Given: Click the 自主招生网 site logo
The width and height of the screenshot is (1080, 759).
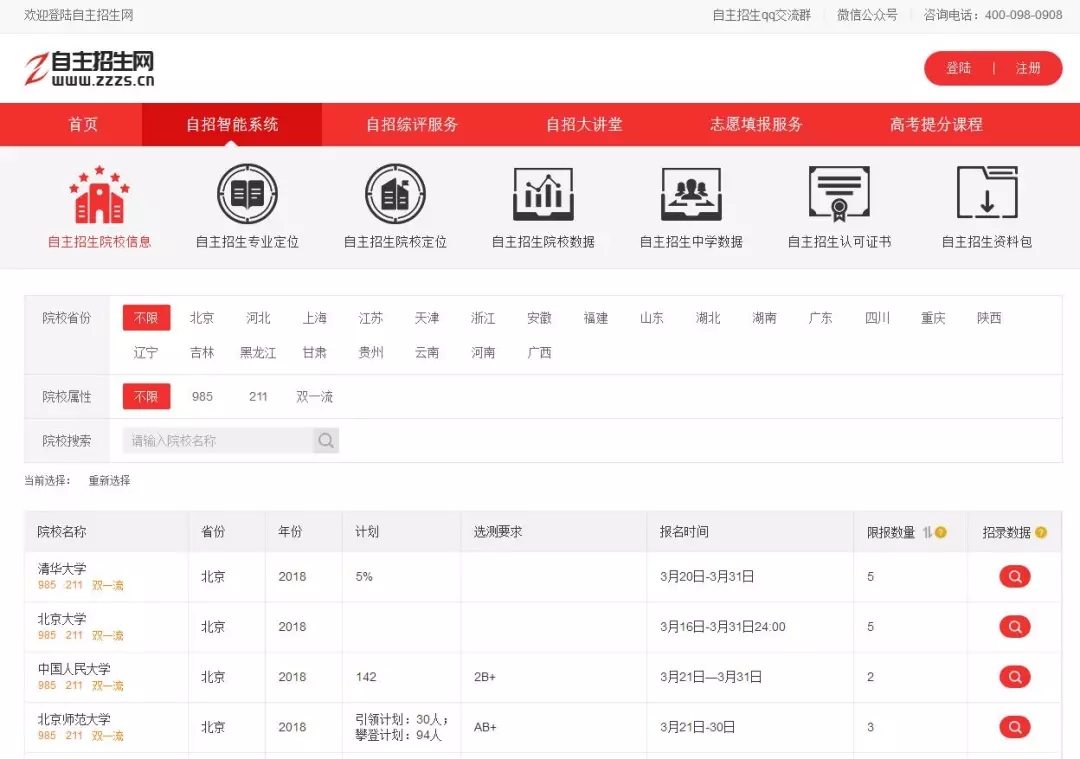Looking at the screenshot, I should (90, 68).
